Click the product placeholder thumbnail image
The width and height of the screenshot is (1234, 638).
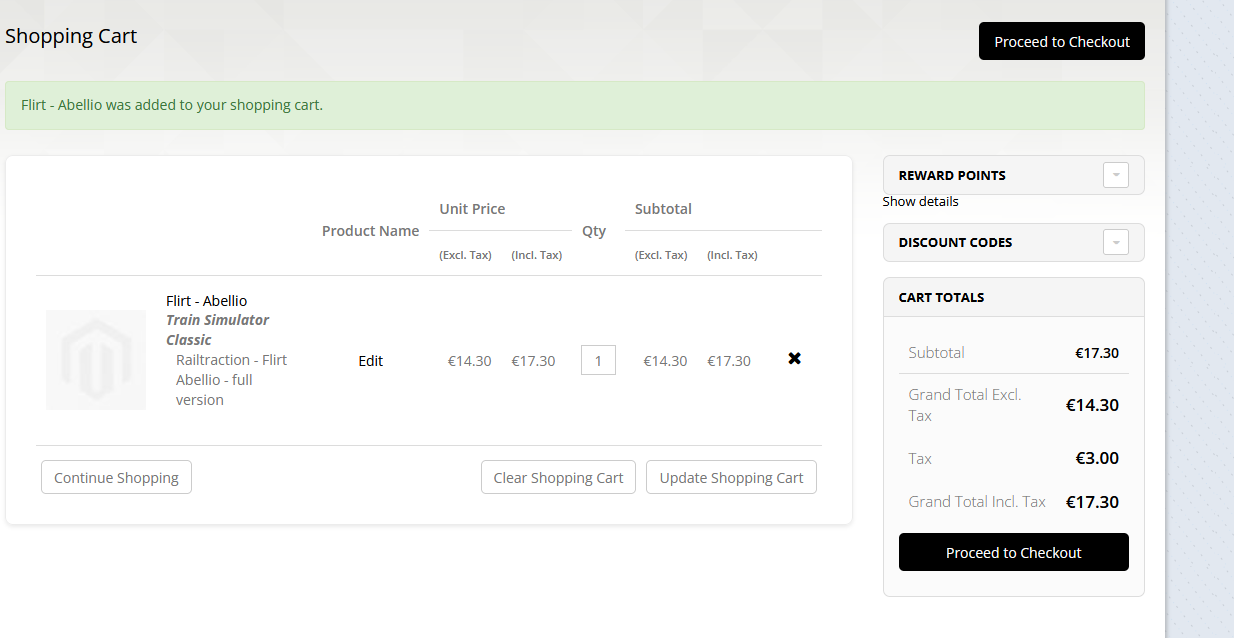click(x=96, y=360)
